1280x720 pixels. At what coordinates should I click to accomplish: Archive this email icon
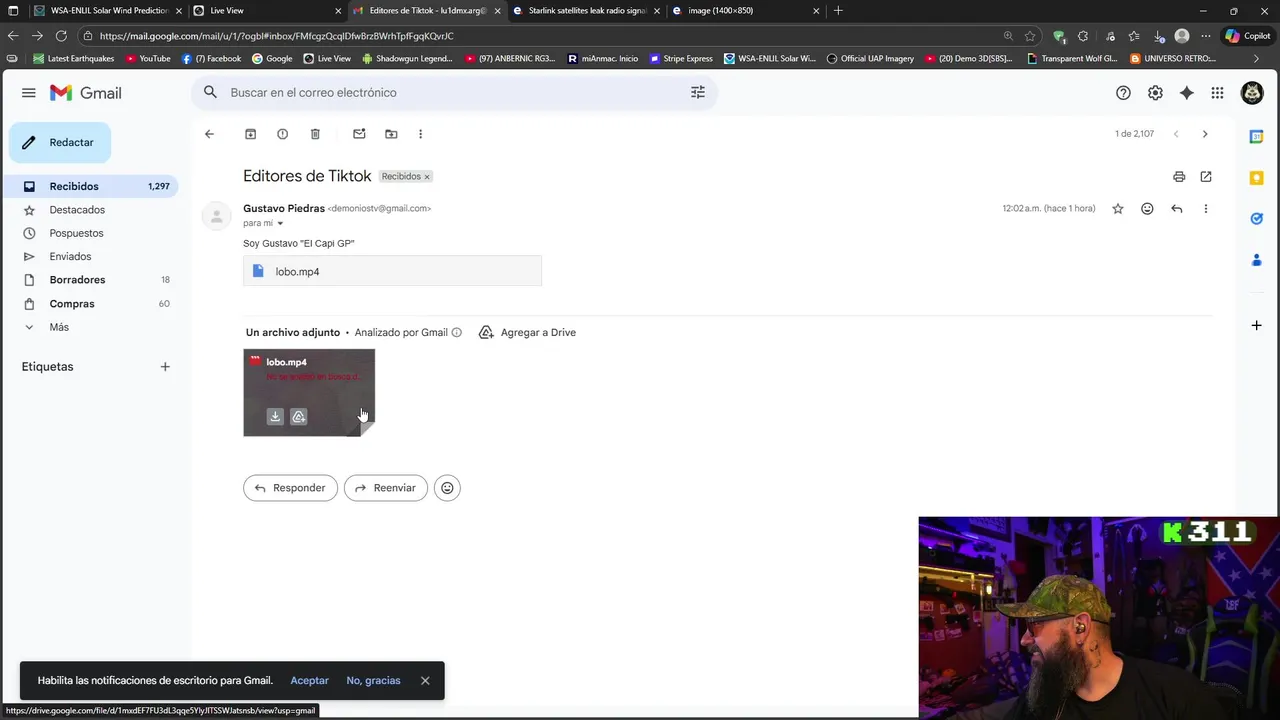pos(251,134)
